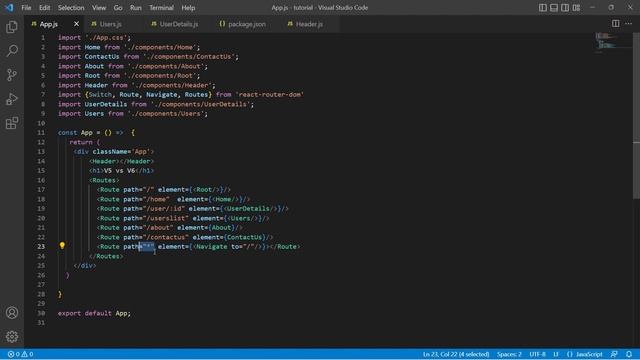Open the Explorer view in activity bar
Image resolution: width=640 pixels, height=360 pixels.
[12, 27]
